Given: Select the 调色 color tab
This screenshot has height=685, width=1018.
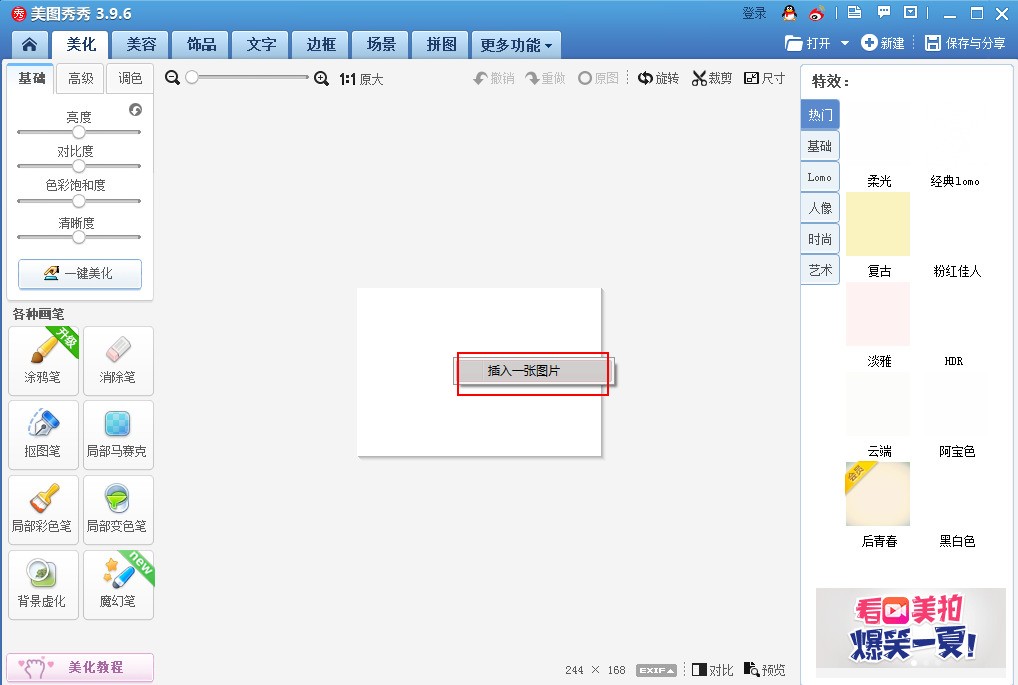Looking at the screenshot, I should click(x=130, y=79).
